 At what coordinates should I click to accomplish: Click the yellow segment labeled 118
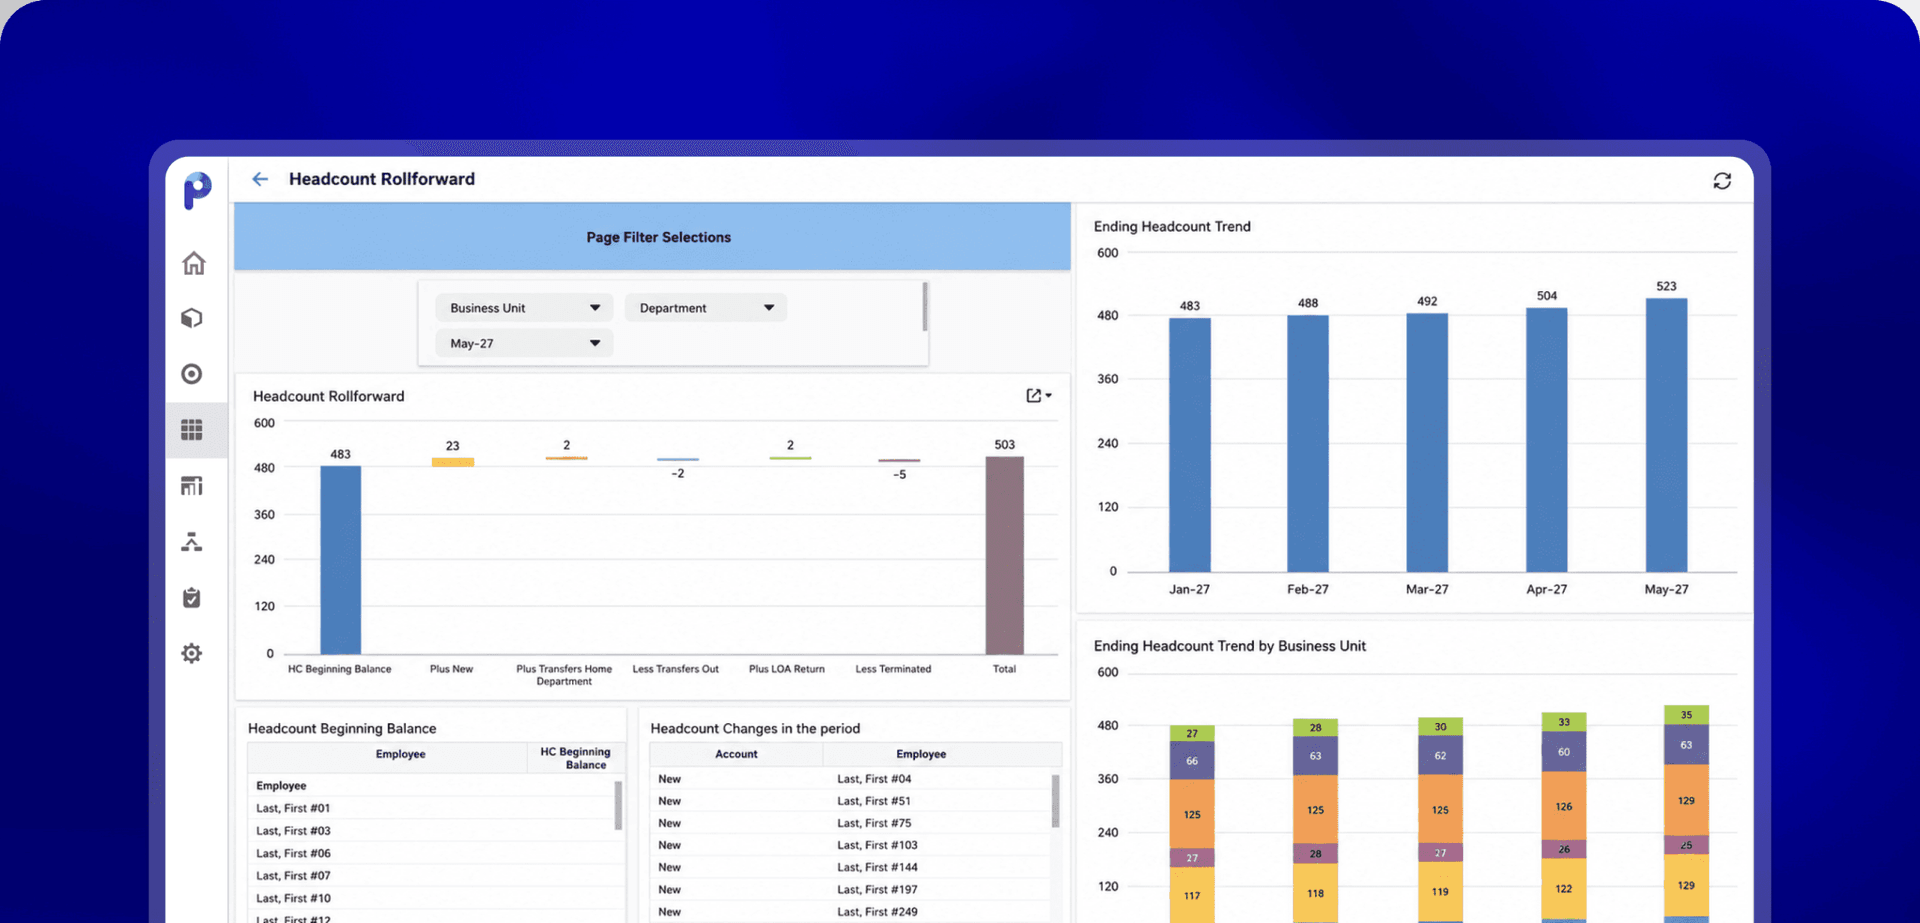[1315, 893]
